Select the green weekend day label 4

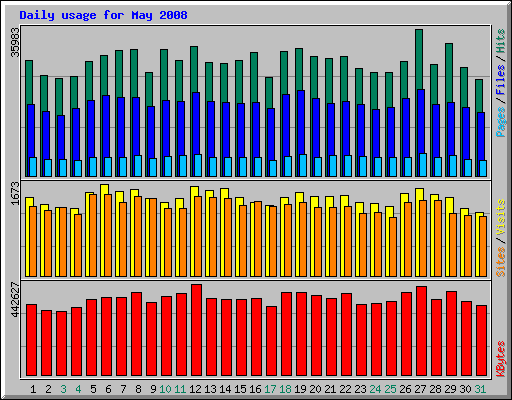click(x=78, y=389)
